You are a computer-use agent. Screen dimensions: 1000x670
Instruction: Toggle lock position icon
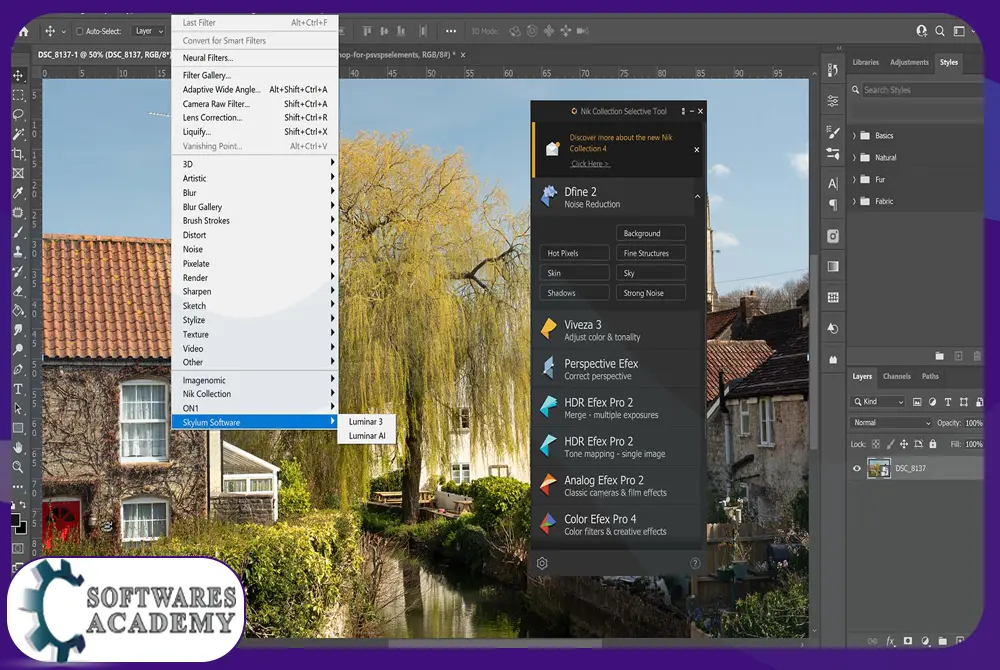point(904,444)
